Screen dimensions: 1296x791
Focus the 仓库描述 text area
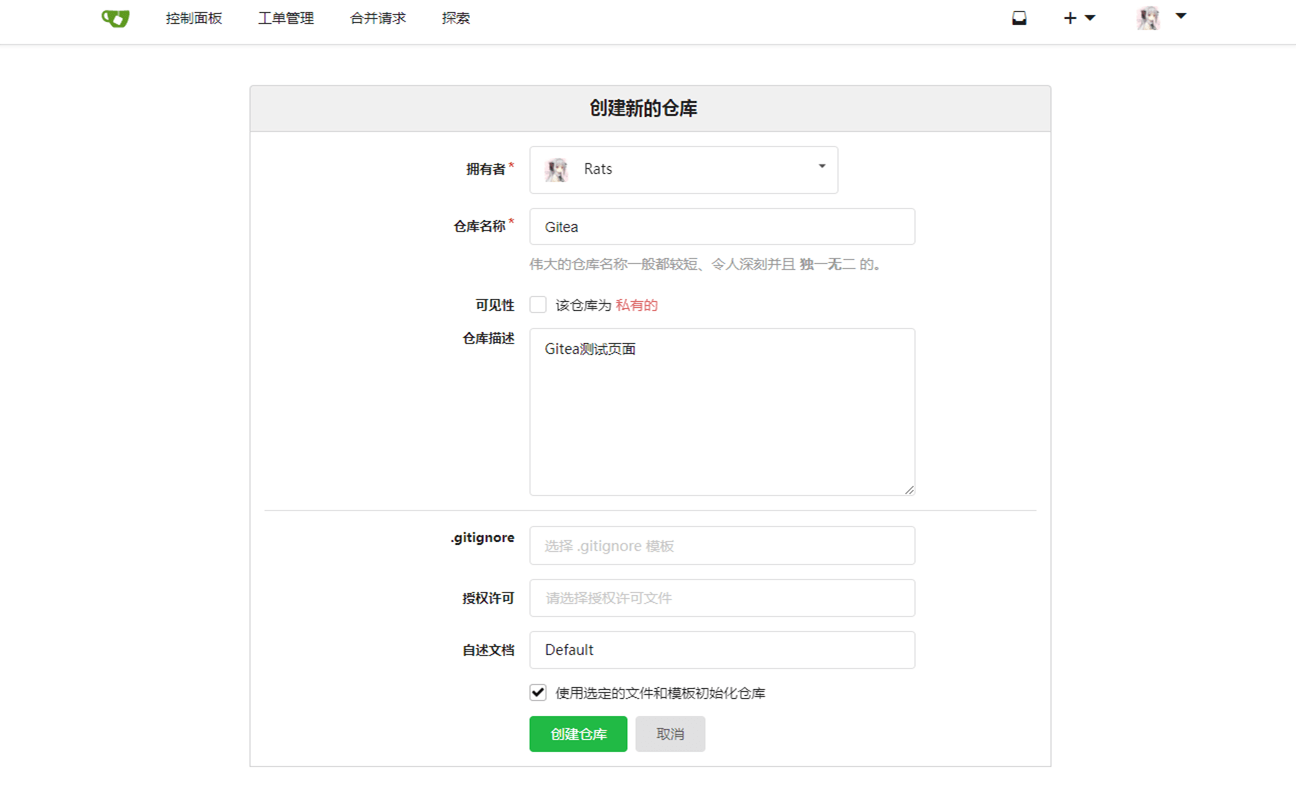click(722, 412)
